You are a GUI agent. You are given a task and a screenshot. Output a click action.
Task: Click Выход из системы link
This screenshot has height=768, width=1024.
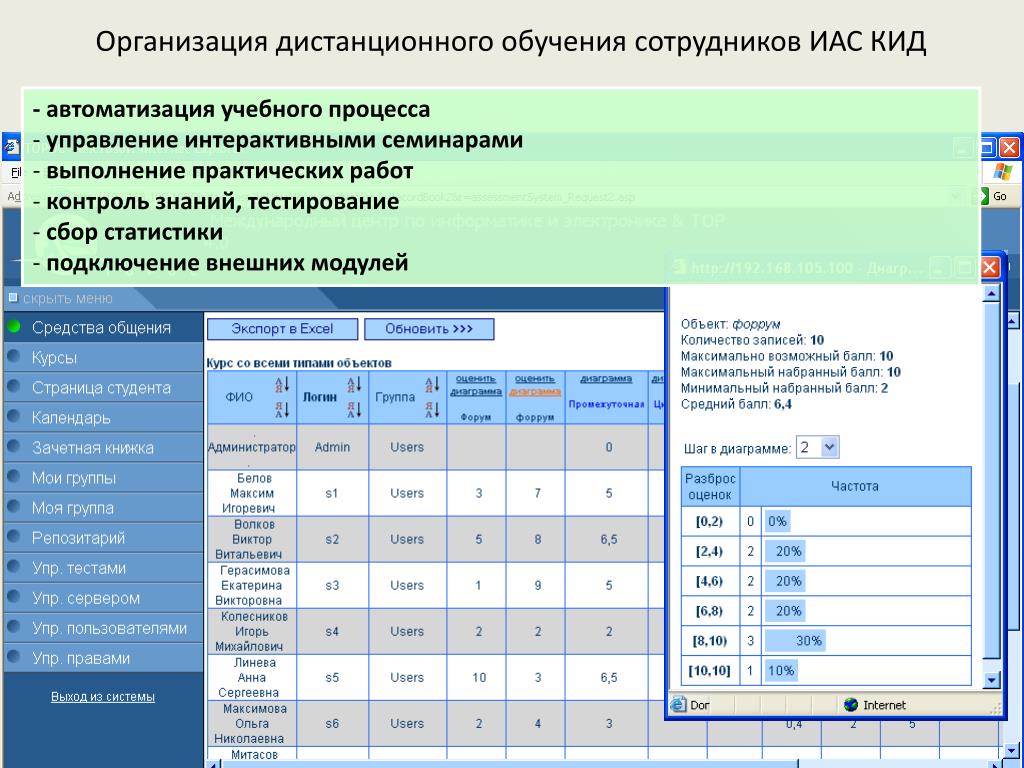103,697
